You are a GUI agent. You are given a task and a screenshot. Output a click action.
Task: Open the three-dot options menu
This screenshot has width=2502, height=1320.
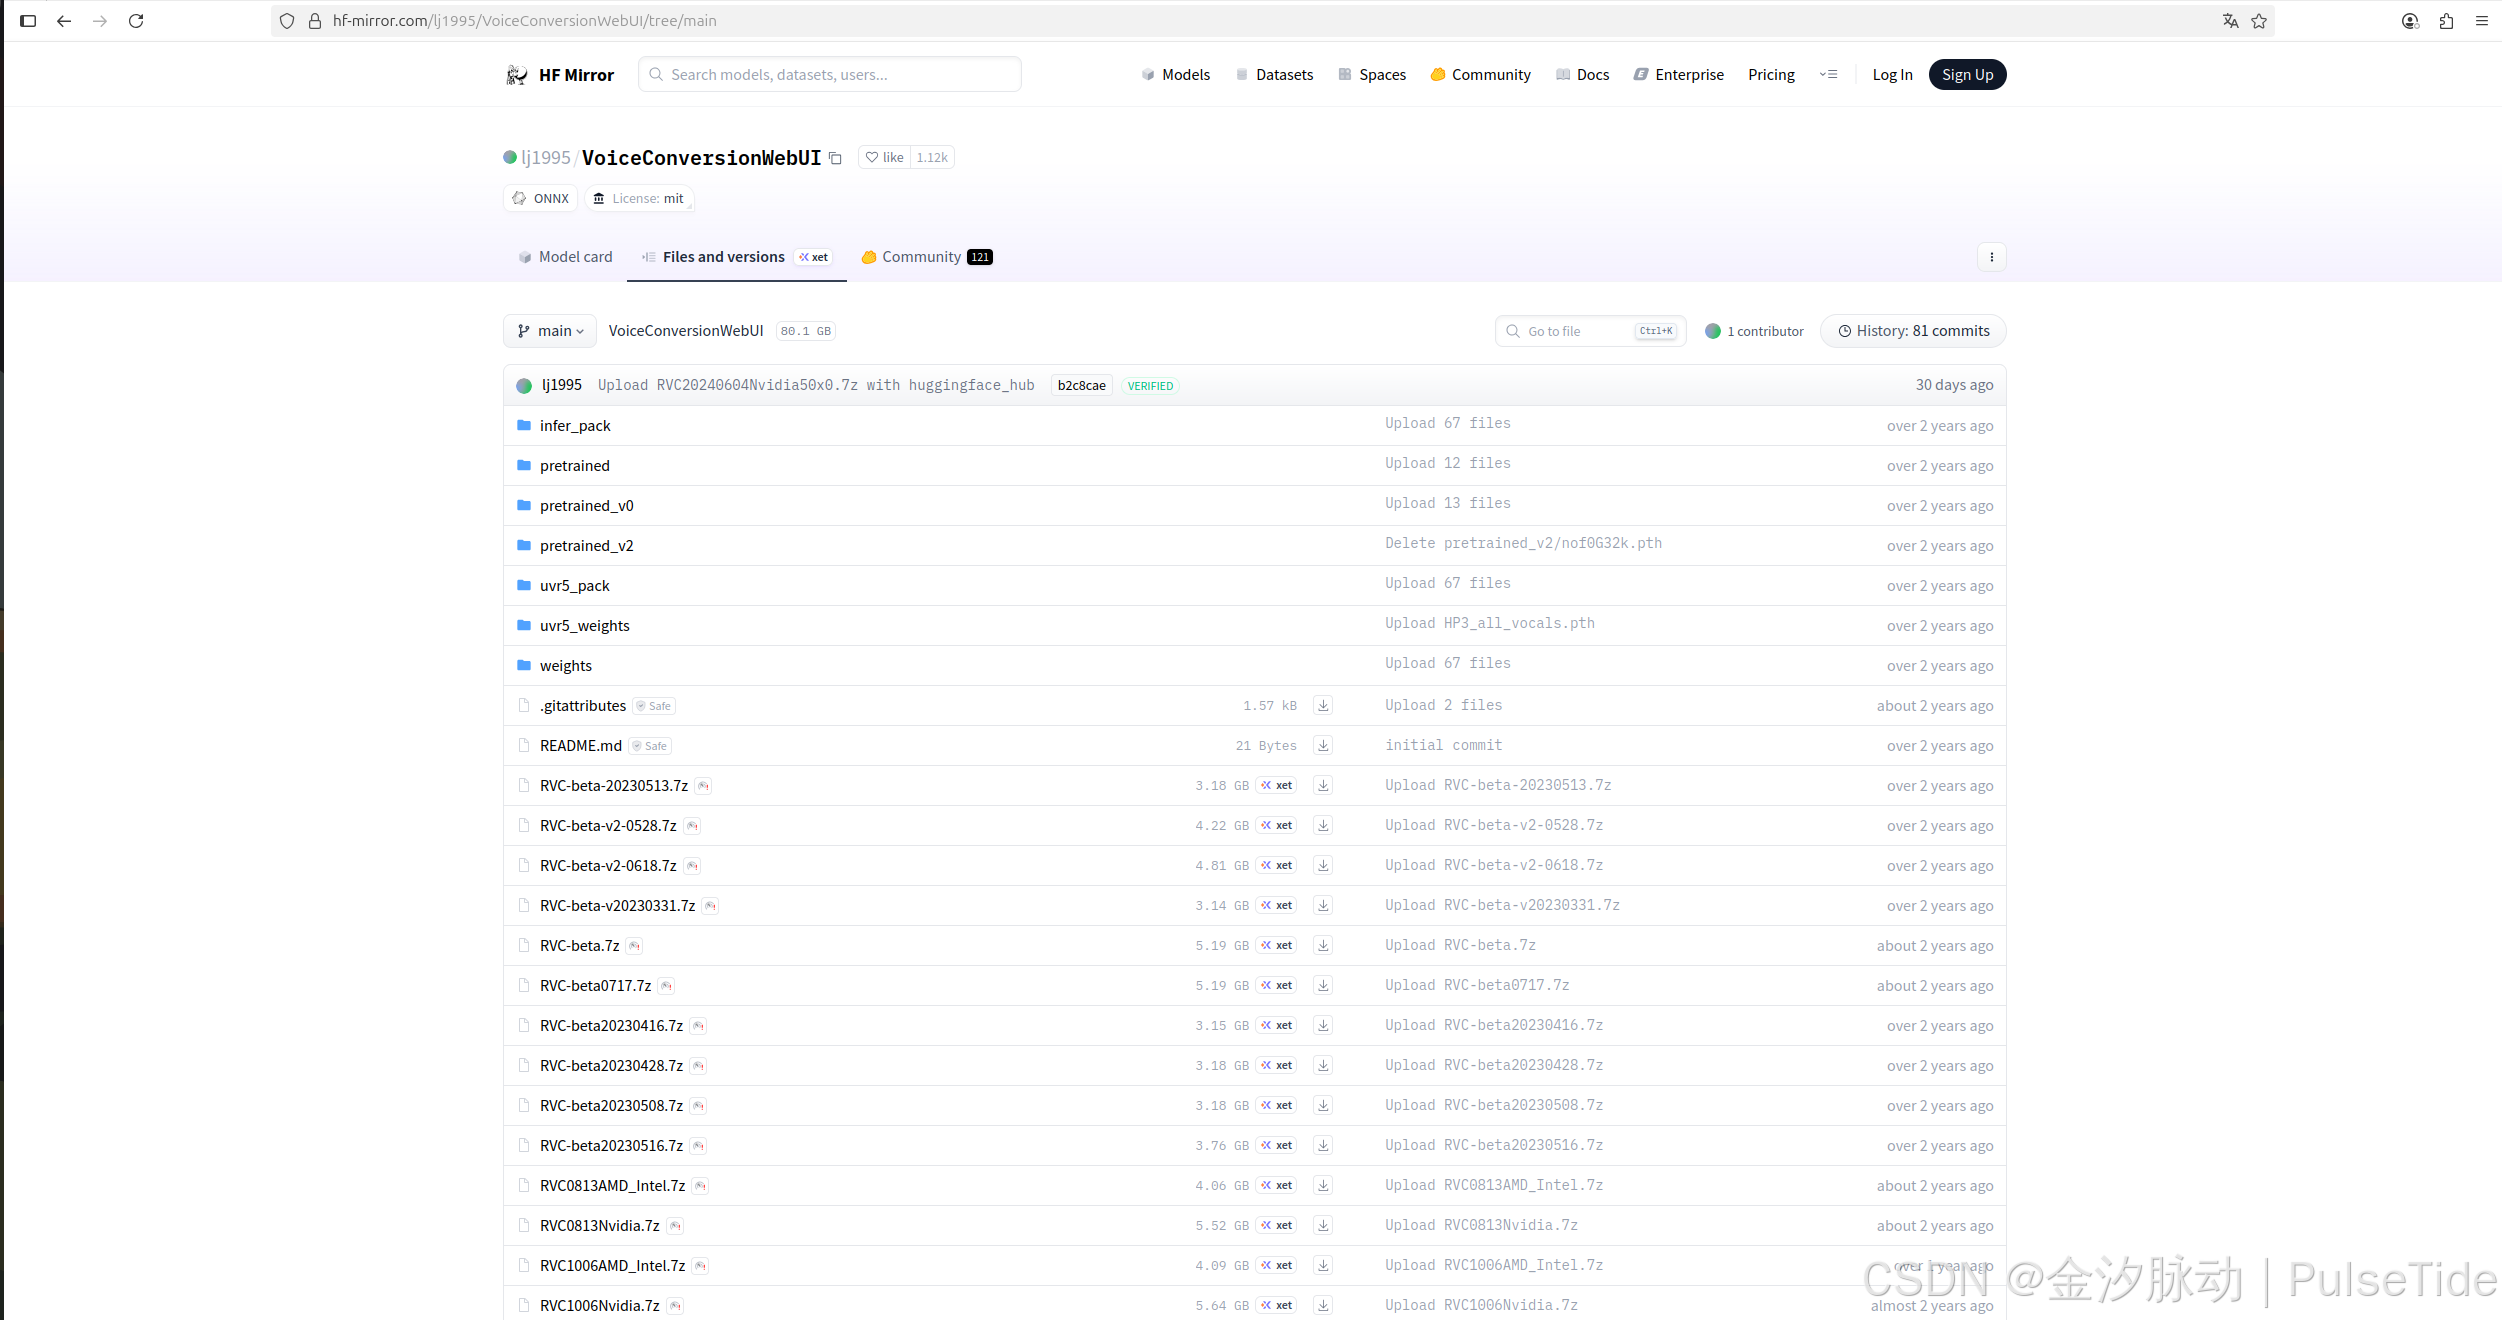click(x=1992, y=257)
